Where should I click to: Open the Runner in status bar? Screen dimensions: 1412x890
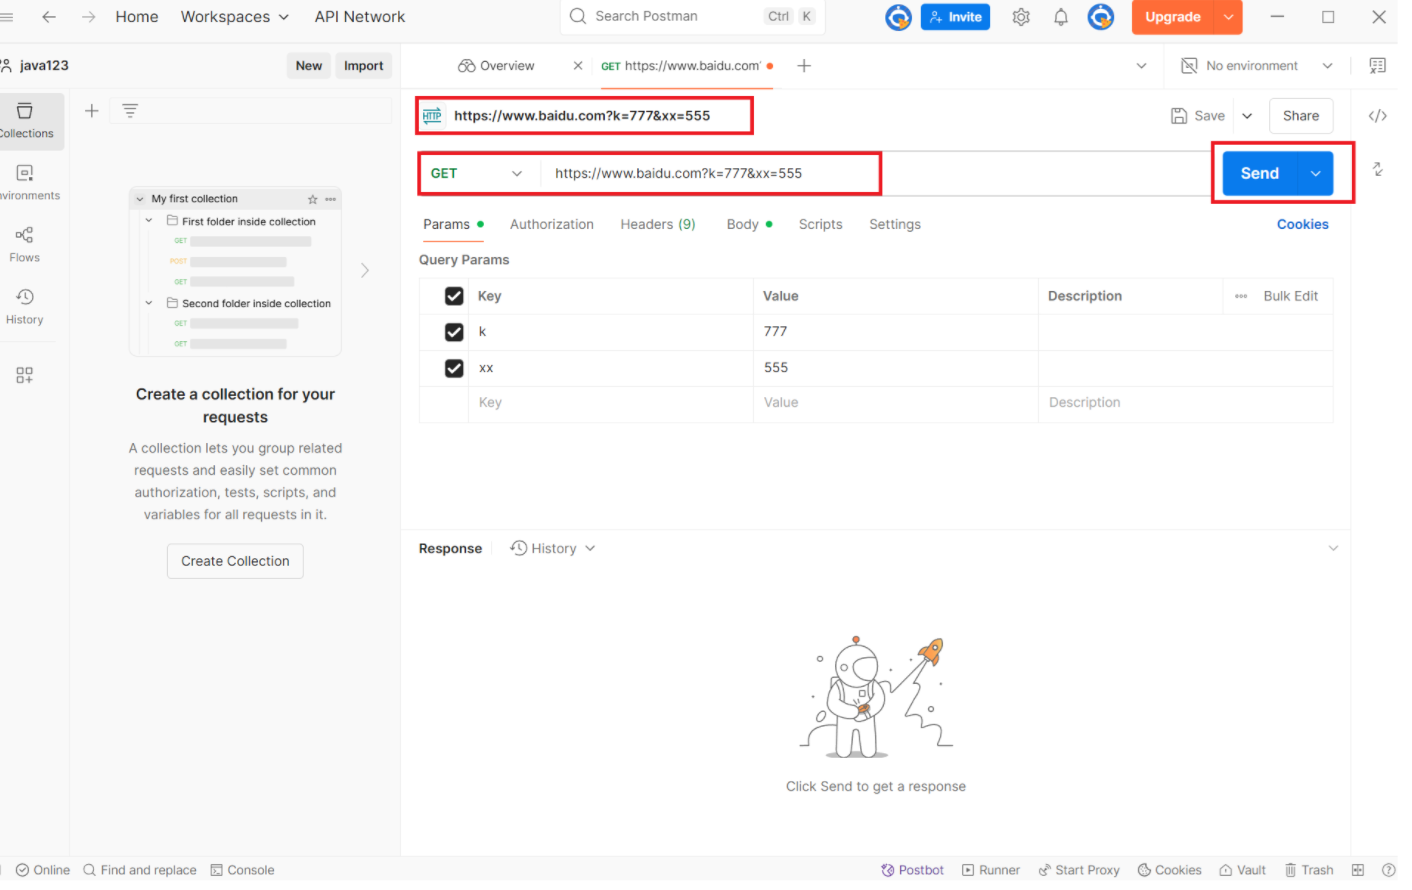click(991, 870)
